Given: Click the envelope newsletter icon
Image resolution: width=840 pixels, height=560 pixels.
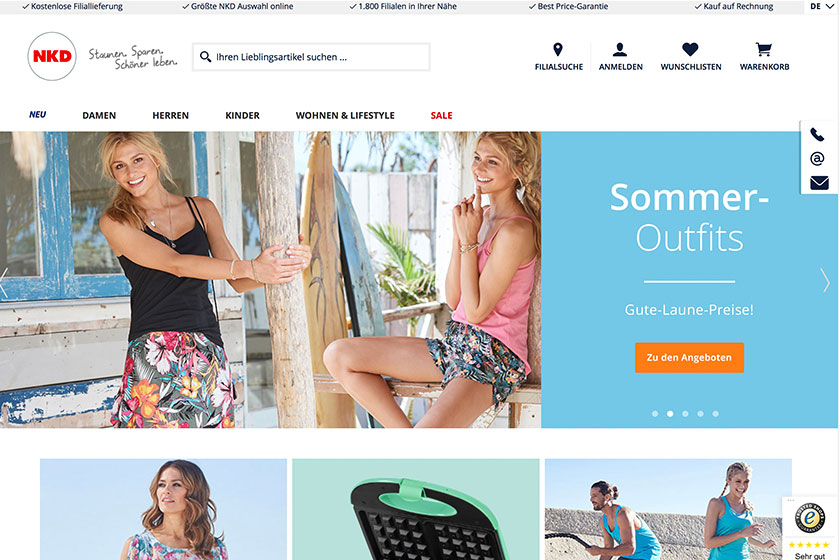Looking at the screenshot, I should [x=819, y=183].
